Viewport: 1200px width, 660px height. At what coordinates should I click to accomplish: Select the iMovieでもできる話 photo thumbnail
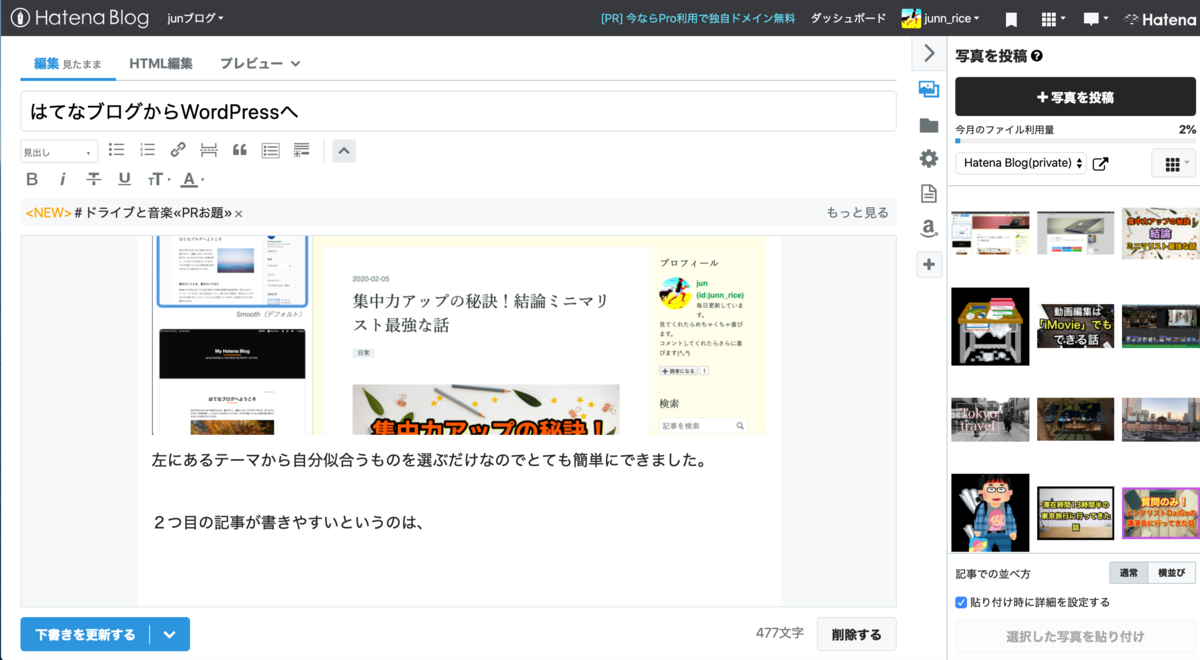click(1075, 326)
